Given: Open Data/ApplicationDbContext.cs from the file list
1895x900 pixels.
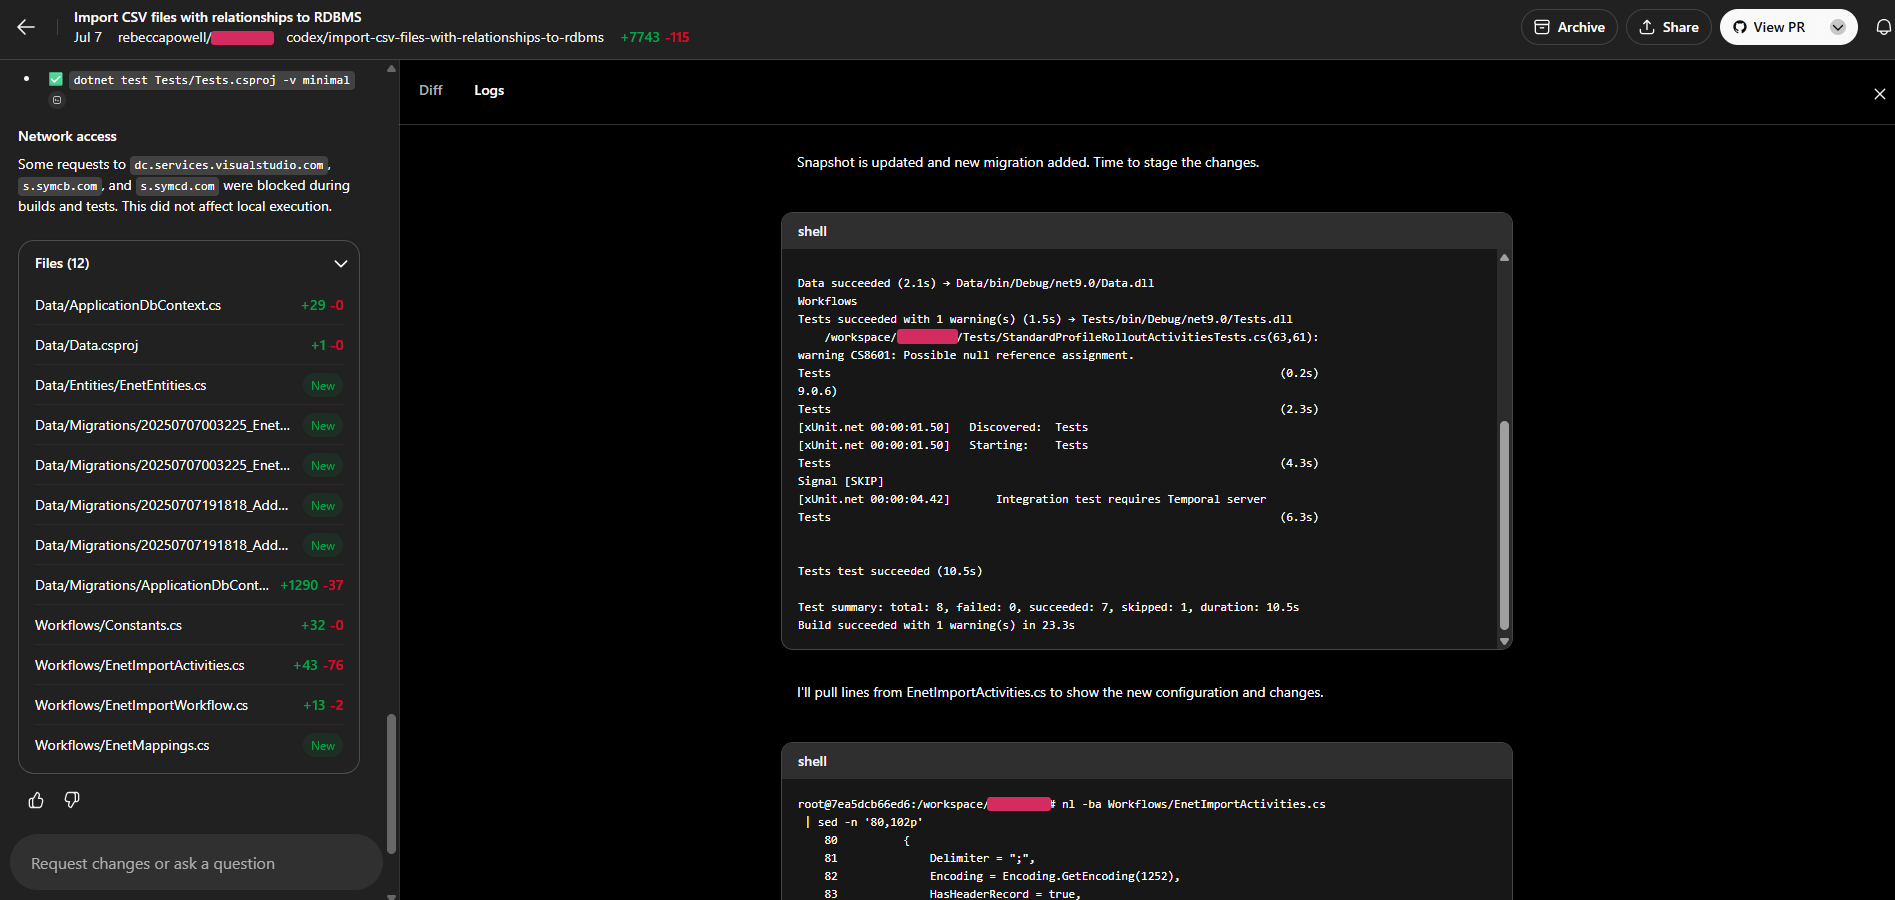Looking at the screenshot, I should coord(128,305).
